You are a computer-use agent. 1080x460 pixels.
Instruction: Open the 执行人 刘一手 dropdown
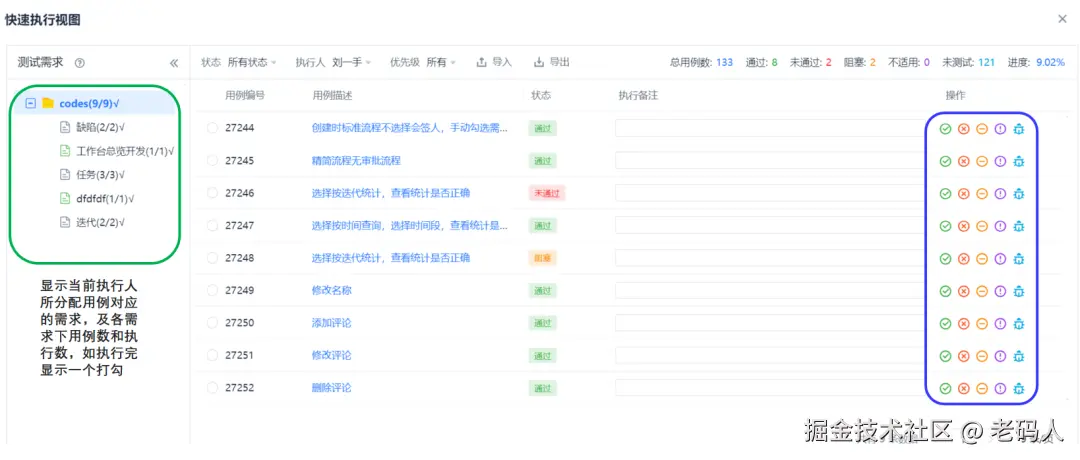pyautogui.click(x=351, y=63)
